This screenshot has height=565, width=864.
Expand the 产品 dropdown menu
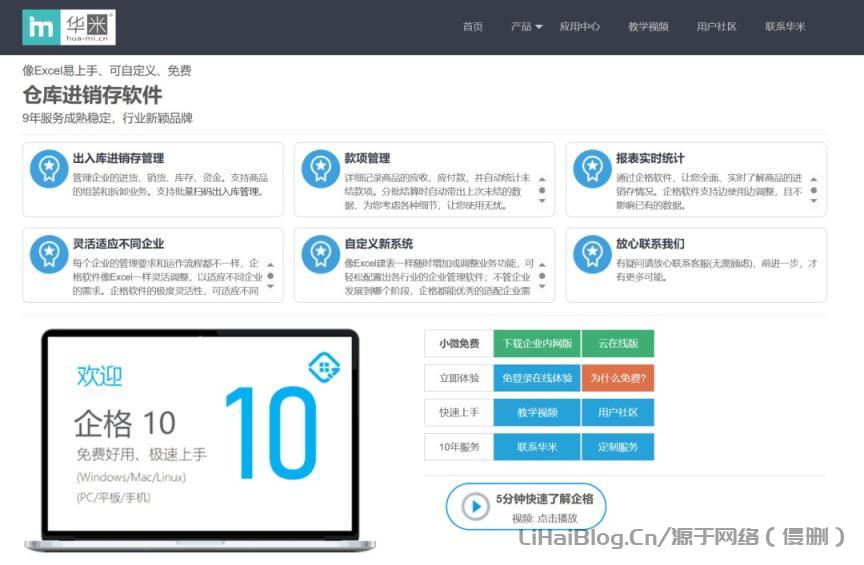click(526, 26)
